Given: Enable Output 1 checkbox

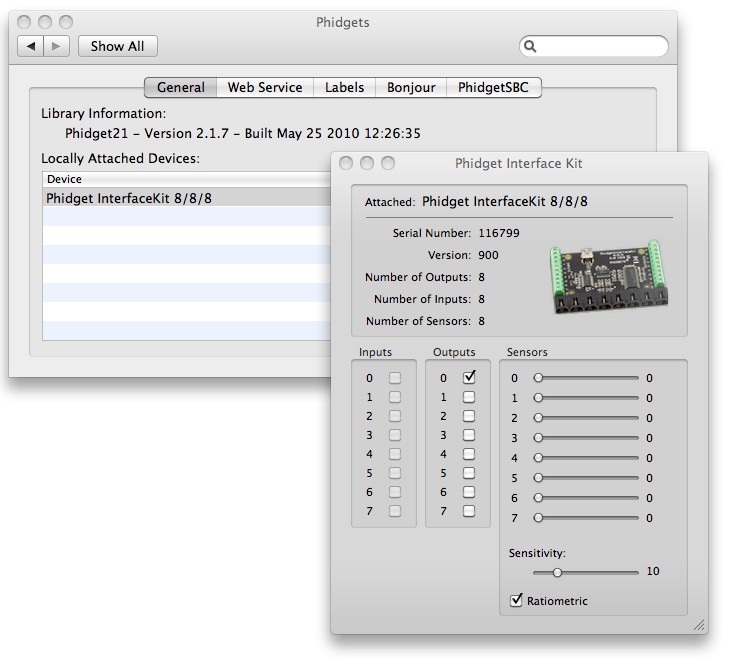Looking at the screenshot, I should [x=469, y=397].
